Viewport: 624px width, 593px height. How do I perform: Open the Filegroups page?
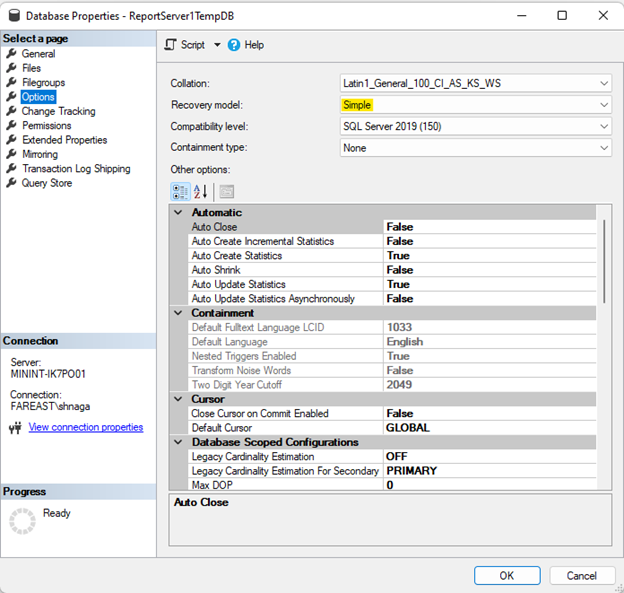click(x=43, y=82)
